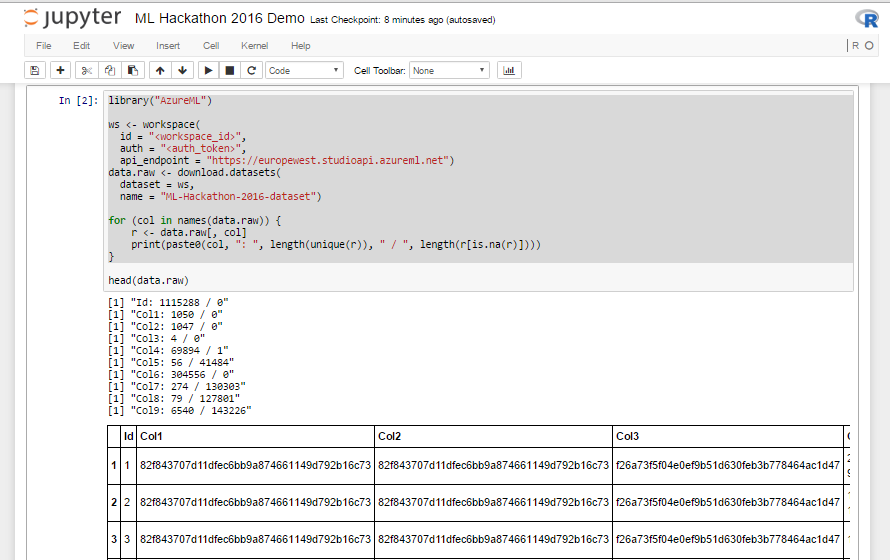Run the selected cell
The height and width of the screenshot is (560, 890).
[208, 70]
